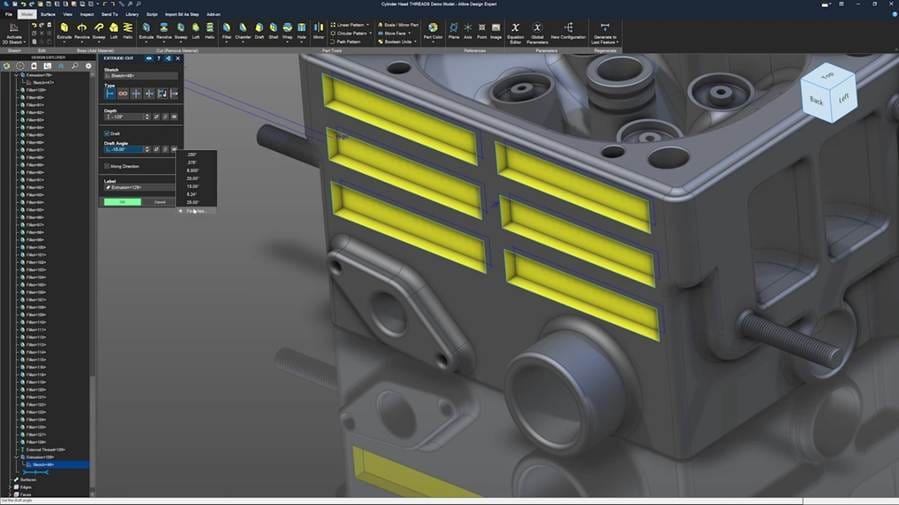Select the Shell tool in the ribbon

pos(272,28)
